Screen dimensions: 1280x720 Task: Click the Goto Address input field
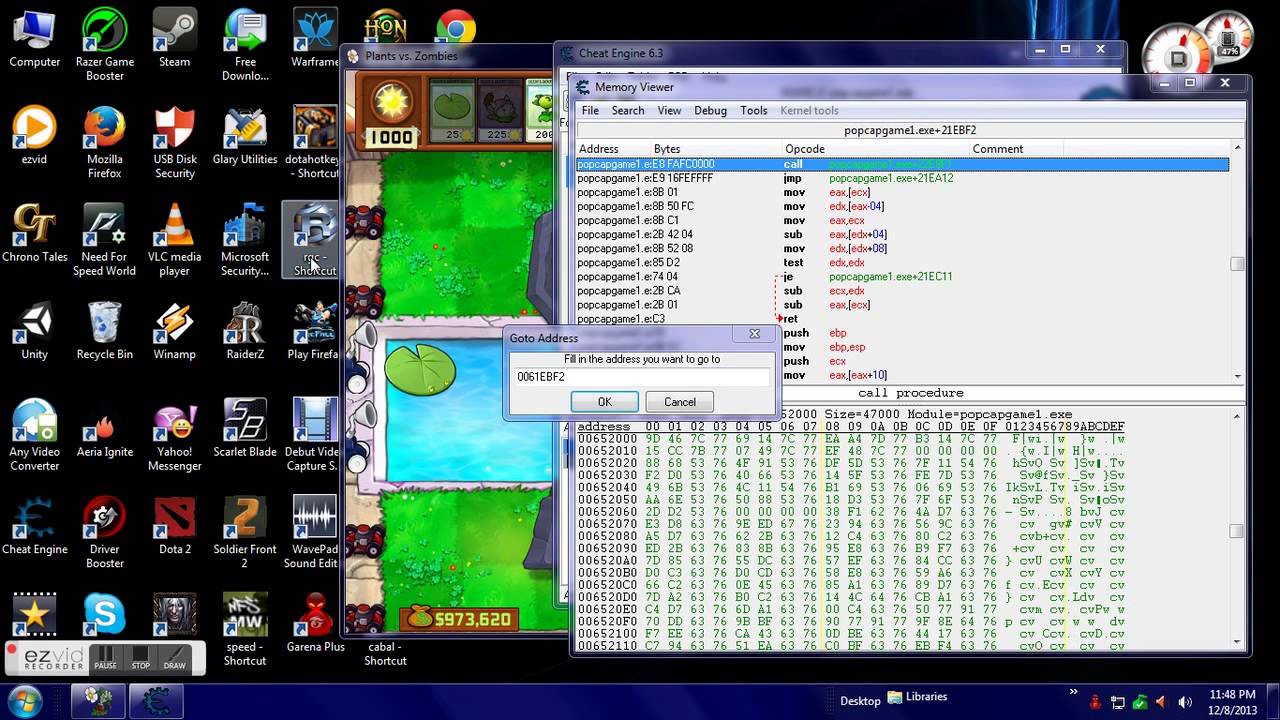641,377
